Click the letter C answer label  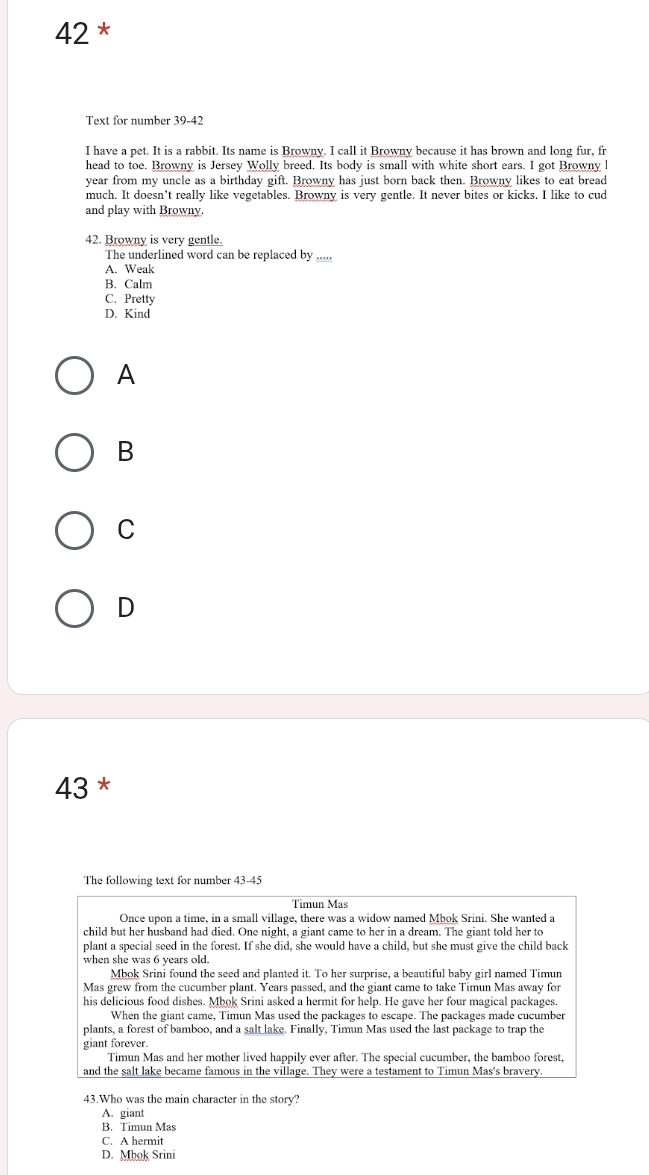(126, 529)
